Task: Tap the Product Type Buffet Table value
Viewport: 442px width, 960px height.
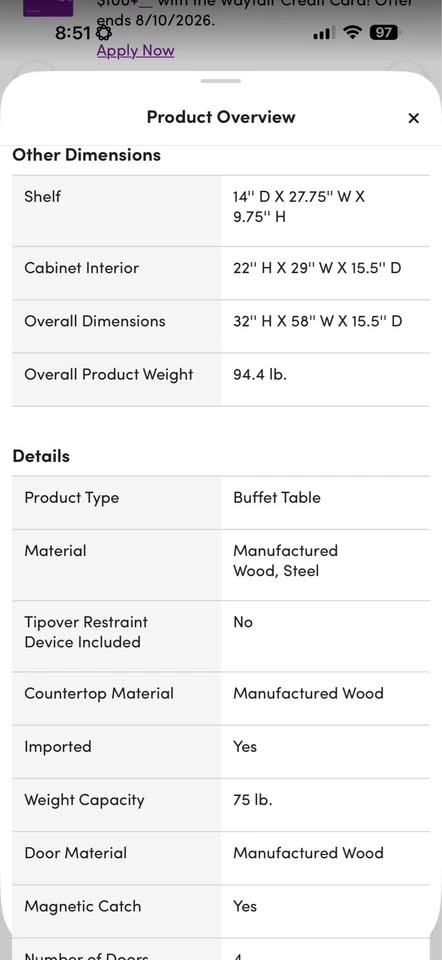Action: point(277,497)
